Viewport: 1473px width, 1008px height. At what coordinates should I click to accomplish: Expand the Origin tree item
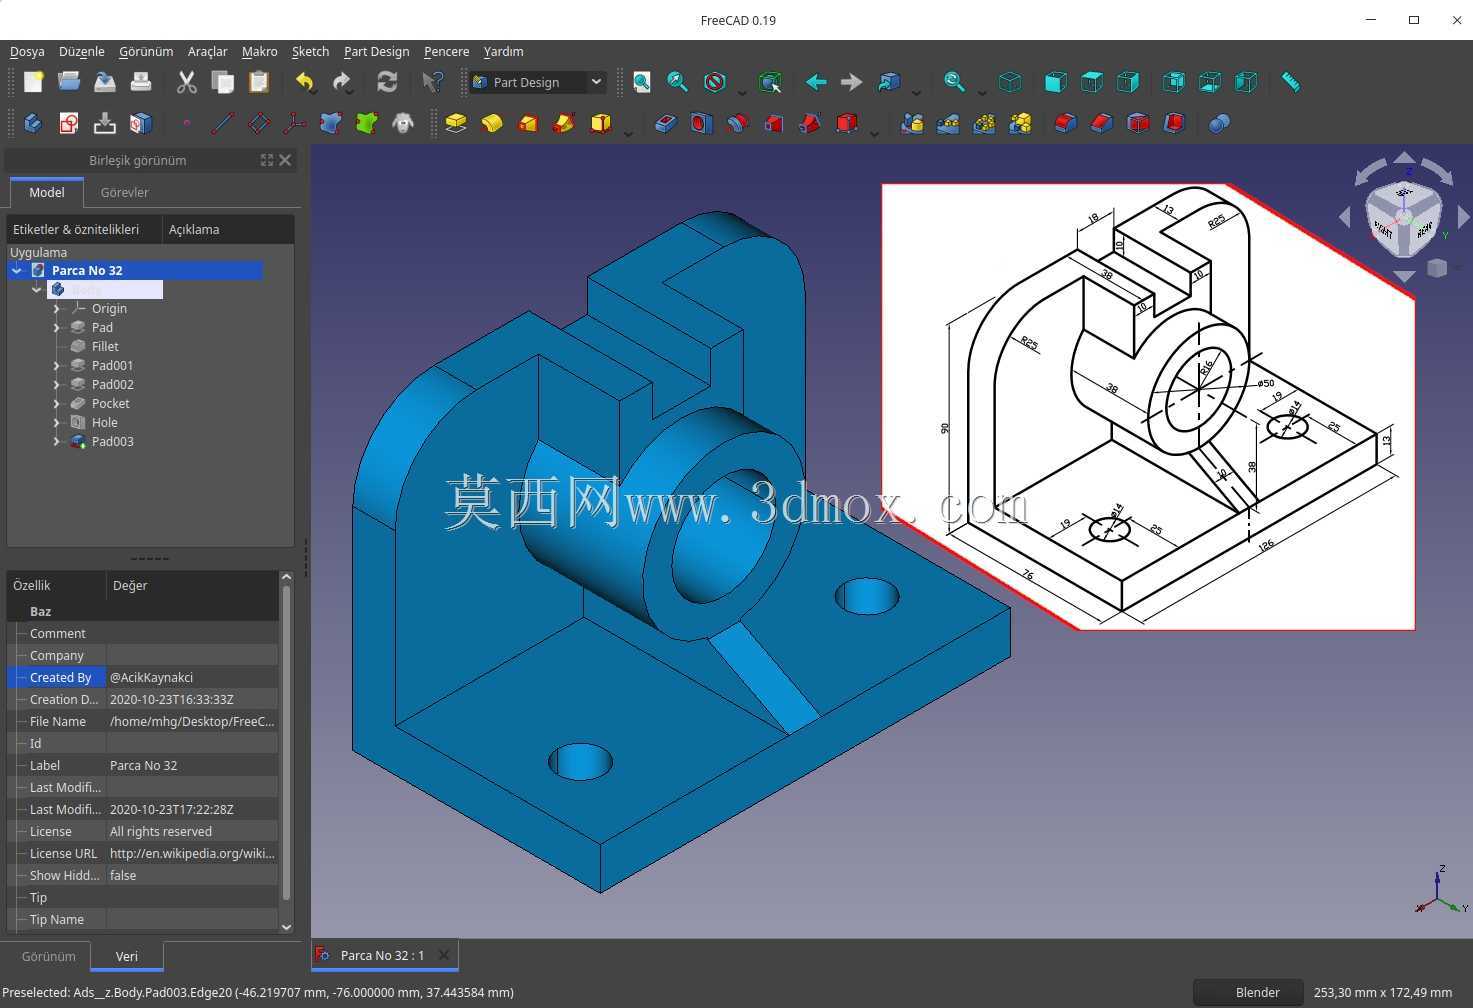point(56,309)
